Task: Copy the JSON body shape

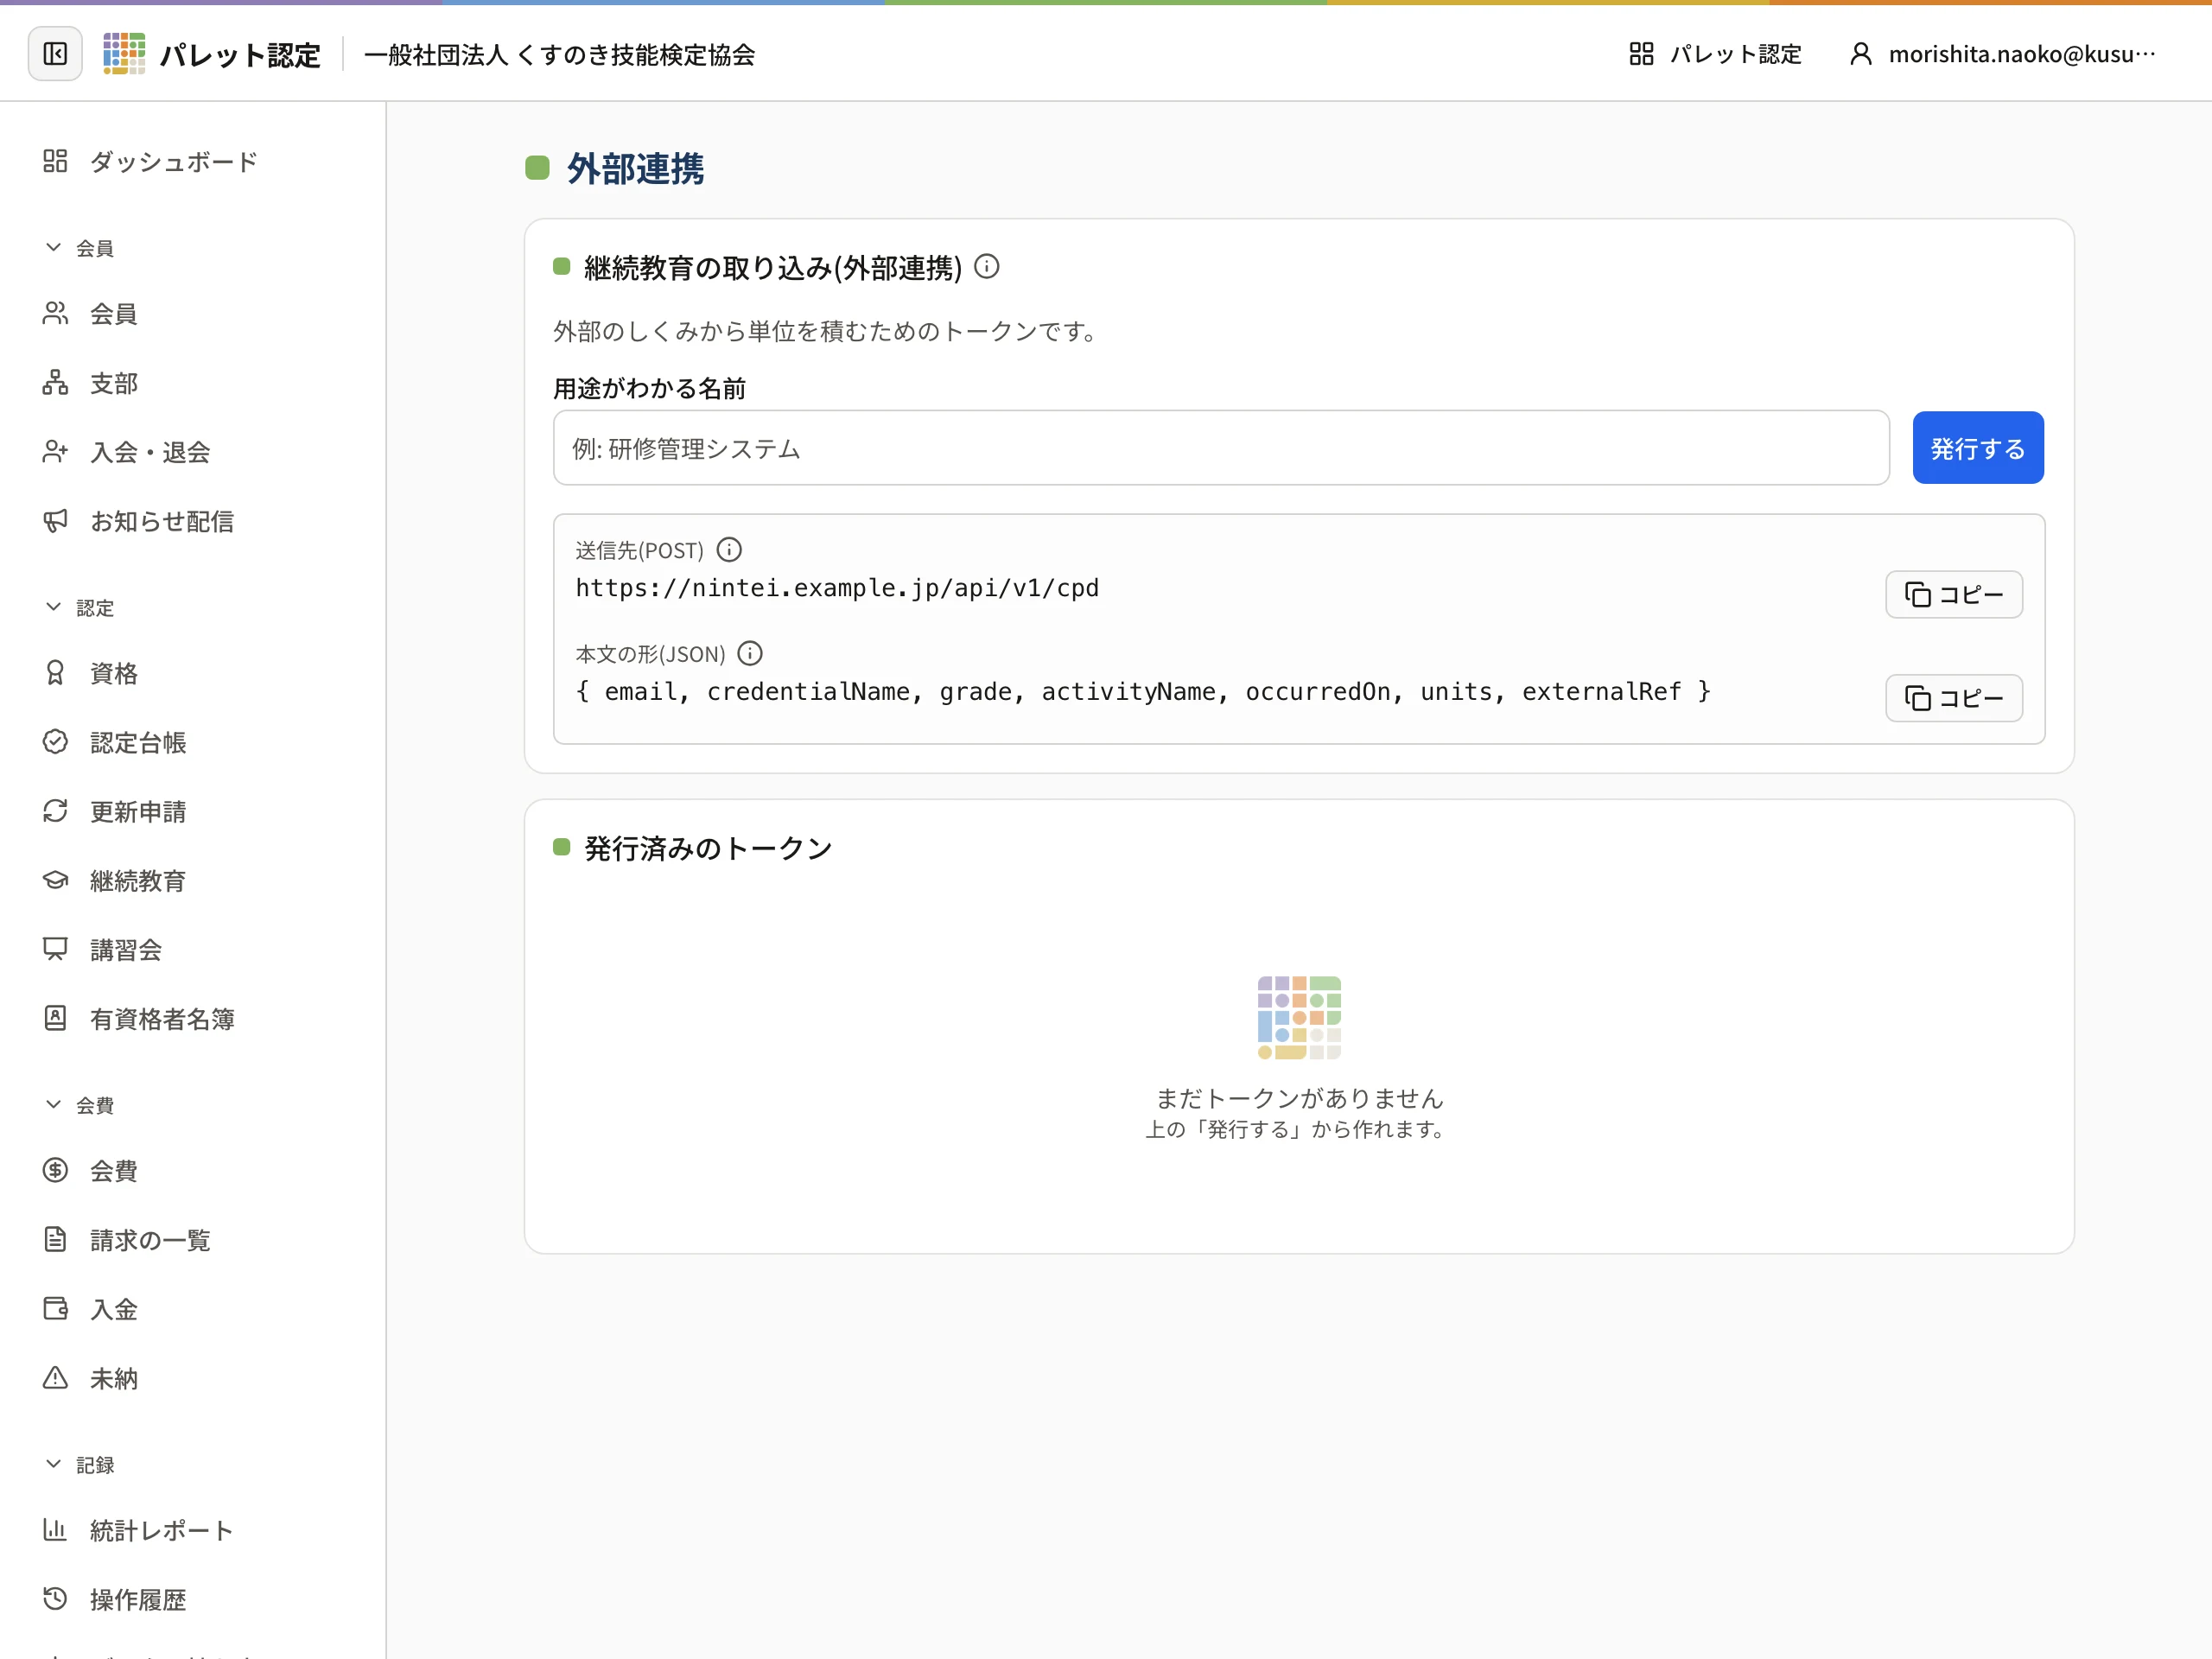Action: tap(1954, 698)
